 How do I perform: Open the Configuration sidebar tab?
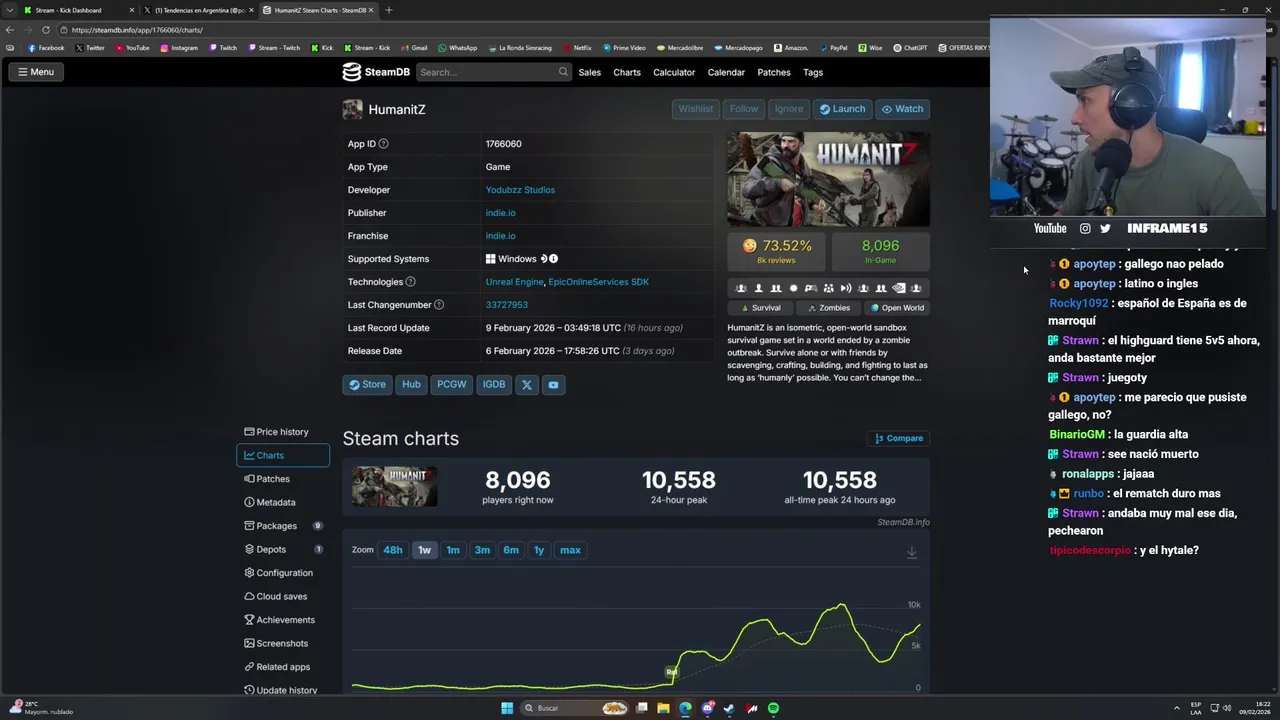click(283, 573)
